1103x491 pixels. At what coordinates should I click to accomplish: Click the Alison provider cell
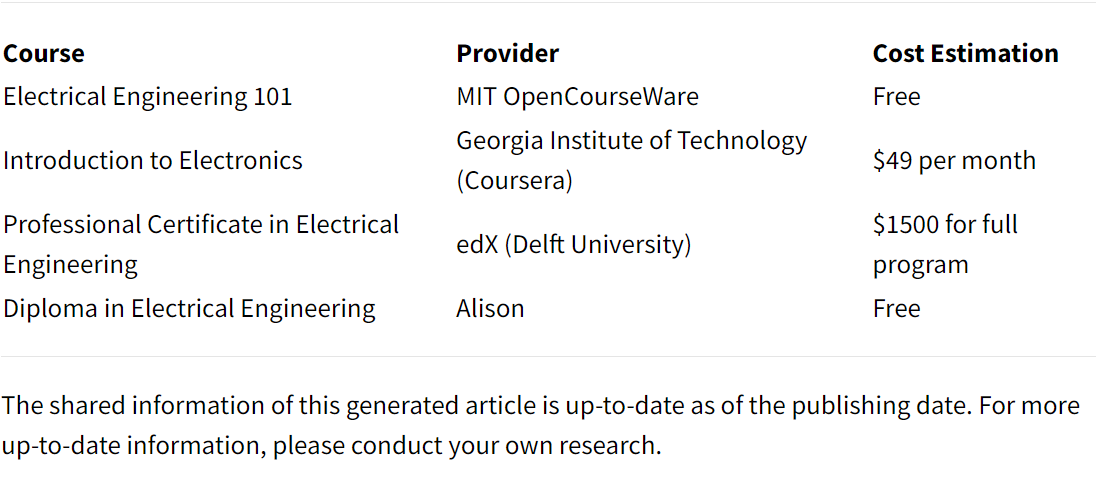tap(490, 309)
